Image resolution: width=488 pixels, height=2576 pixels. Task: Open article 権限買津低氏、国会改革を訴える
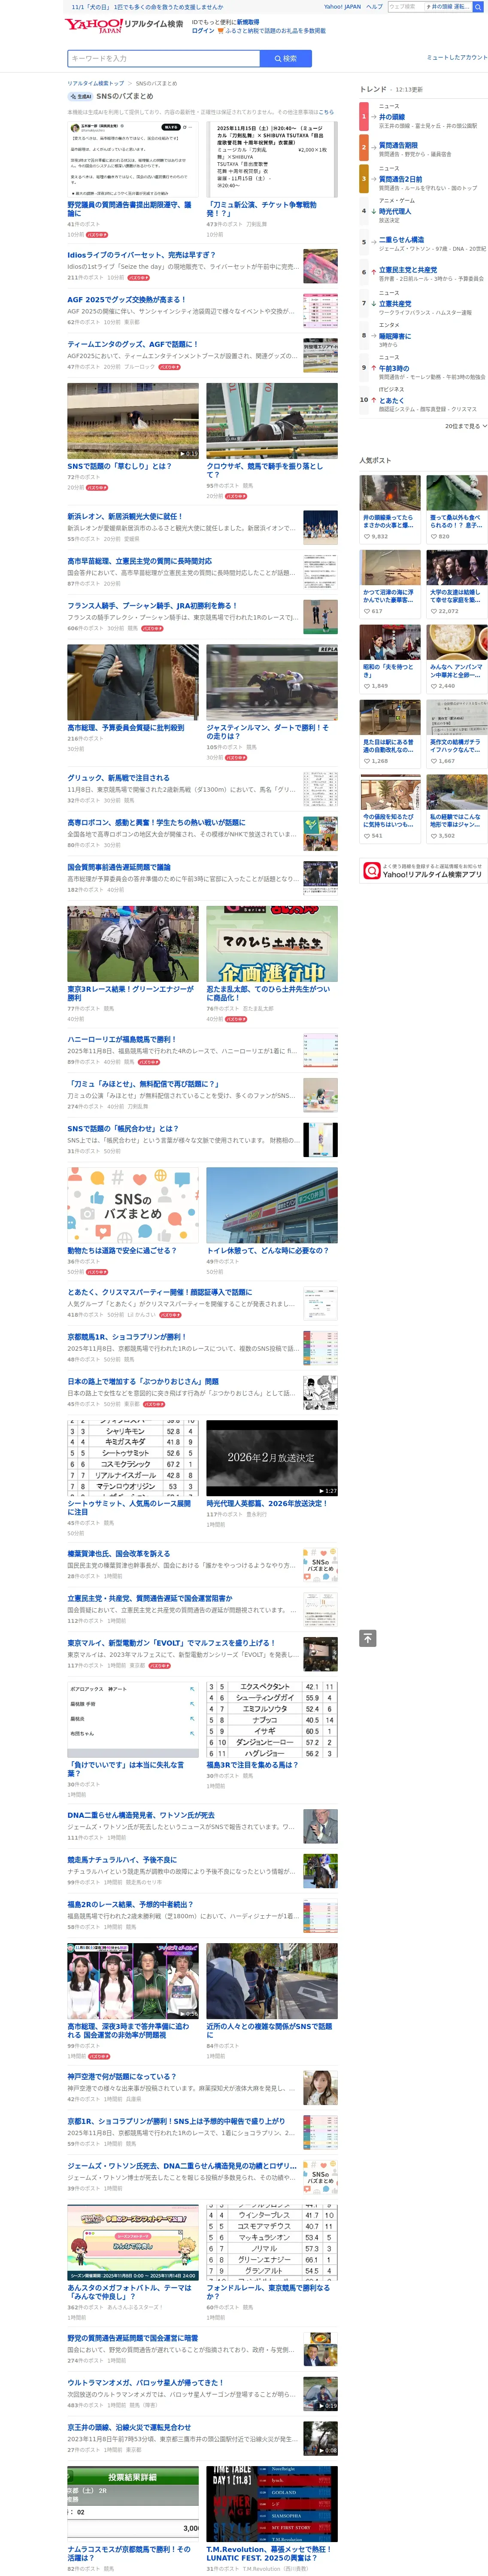point(118,1554)
